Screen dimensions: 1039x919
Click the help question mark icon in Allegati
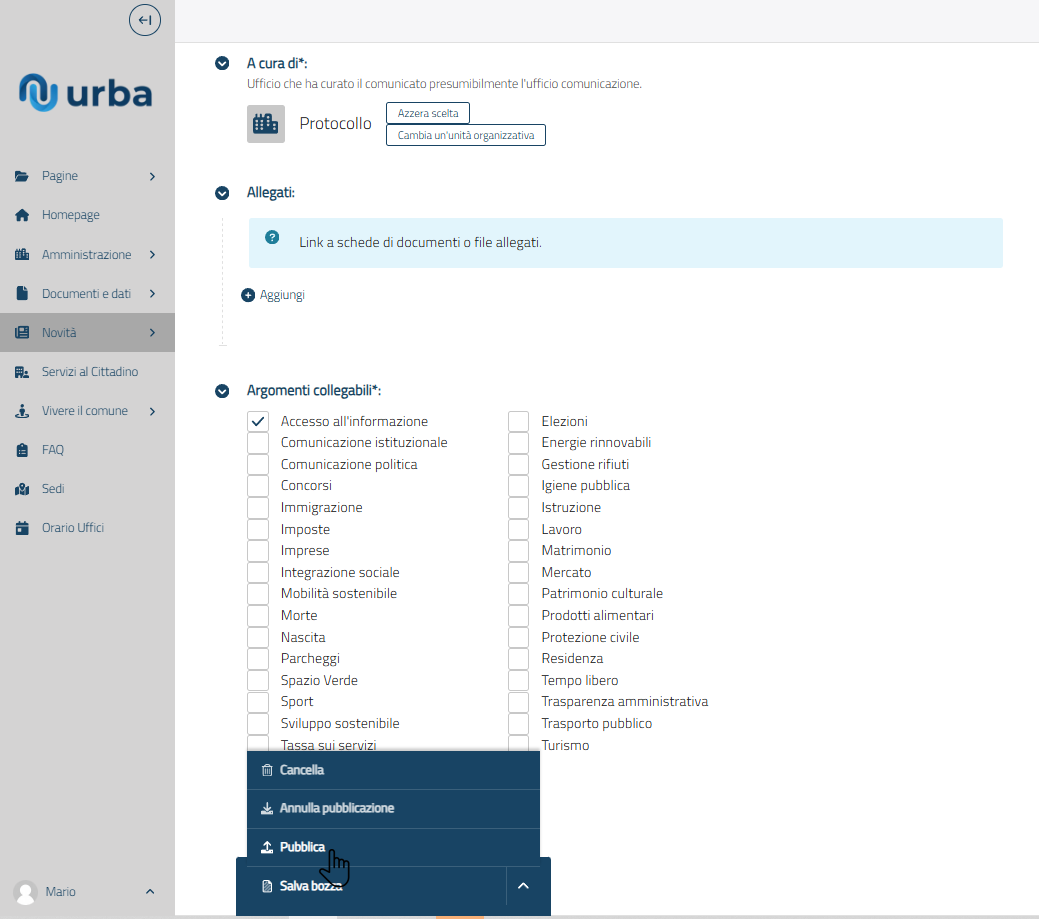pyautogui.click(x=272, y=238)
